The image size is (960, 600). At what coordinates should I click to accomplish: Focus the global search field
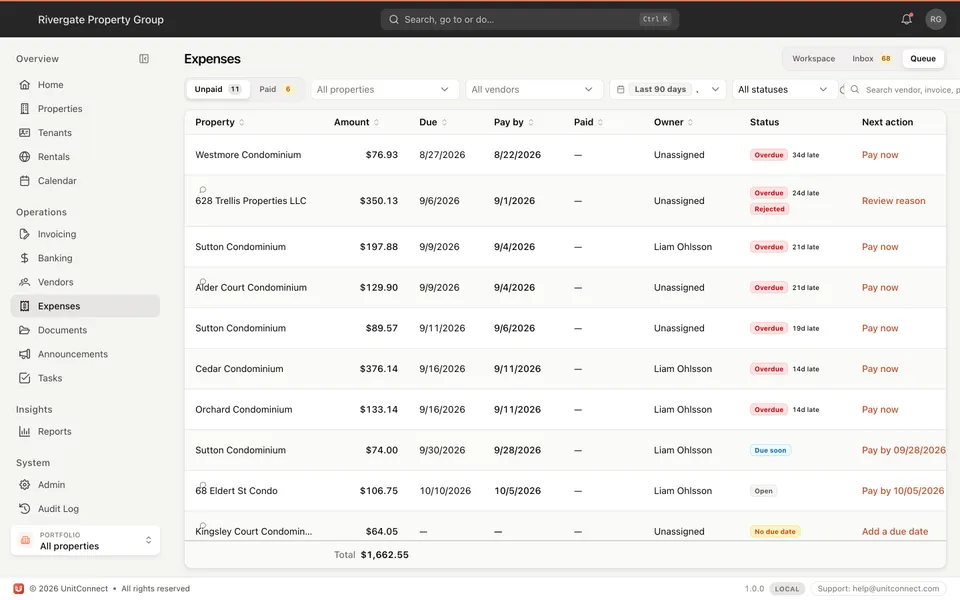click(530, 19)
